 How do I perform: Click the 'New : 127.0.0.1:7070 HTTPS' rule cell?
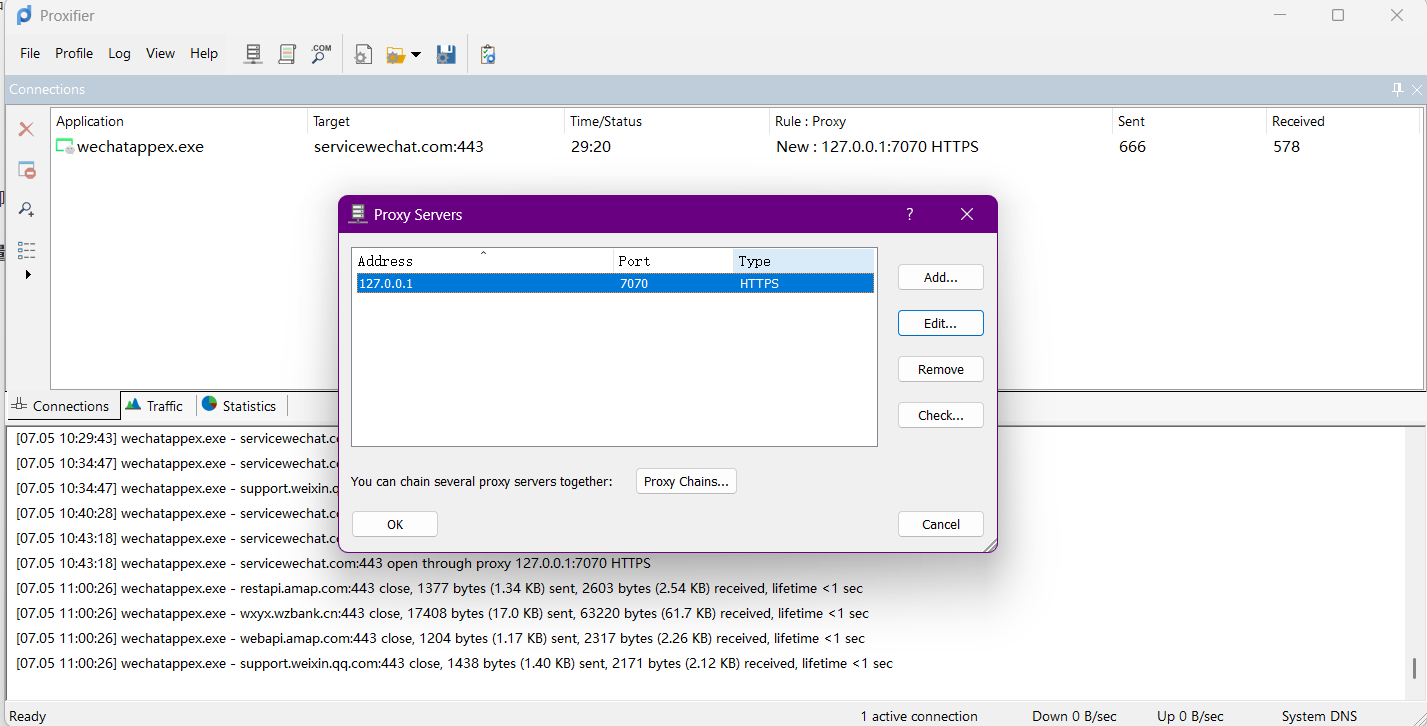877,146
